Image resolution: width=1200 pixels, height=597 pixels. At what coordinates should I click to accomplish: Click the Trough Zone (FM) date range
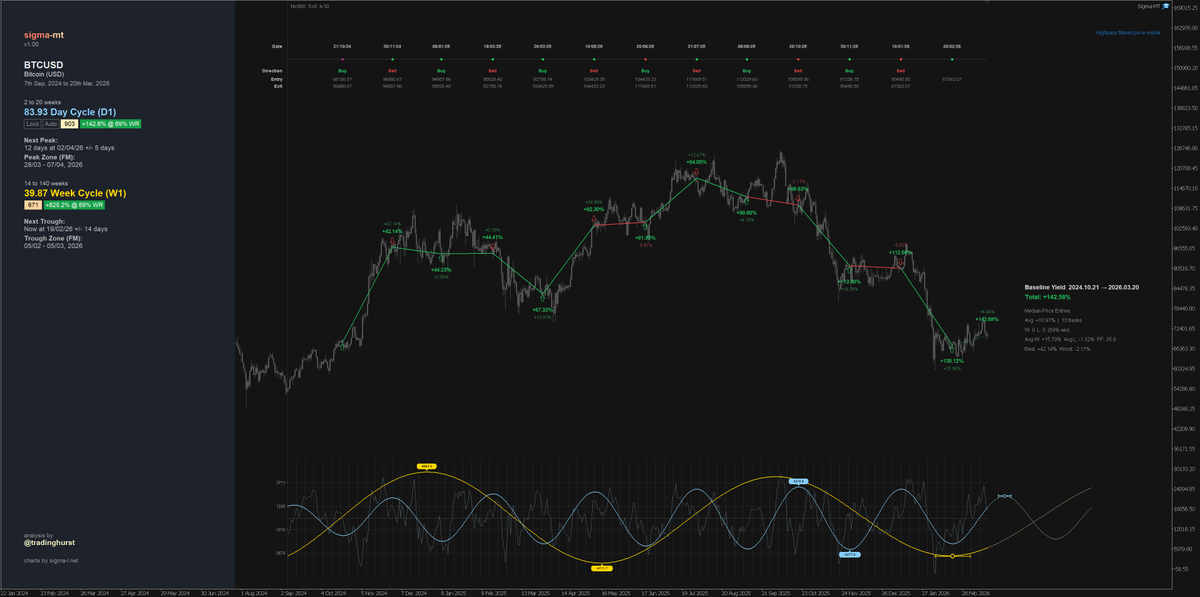53,245
